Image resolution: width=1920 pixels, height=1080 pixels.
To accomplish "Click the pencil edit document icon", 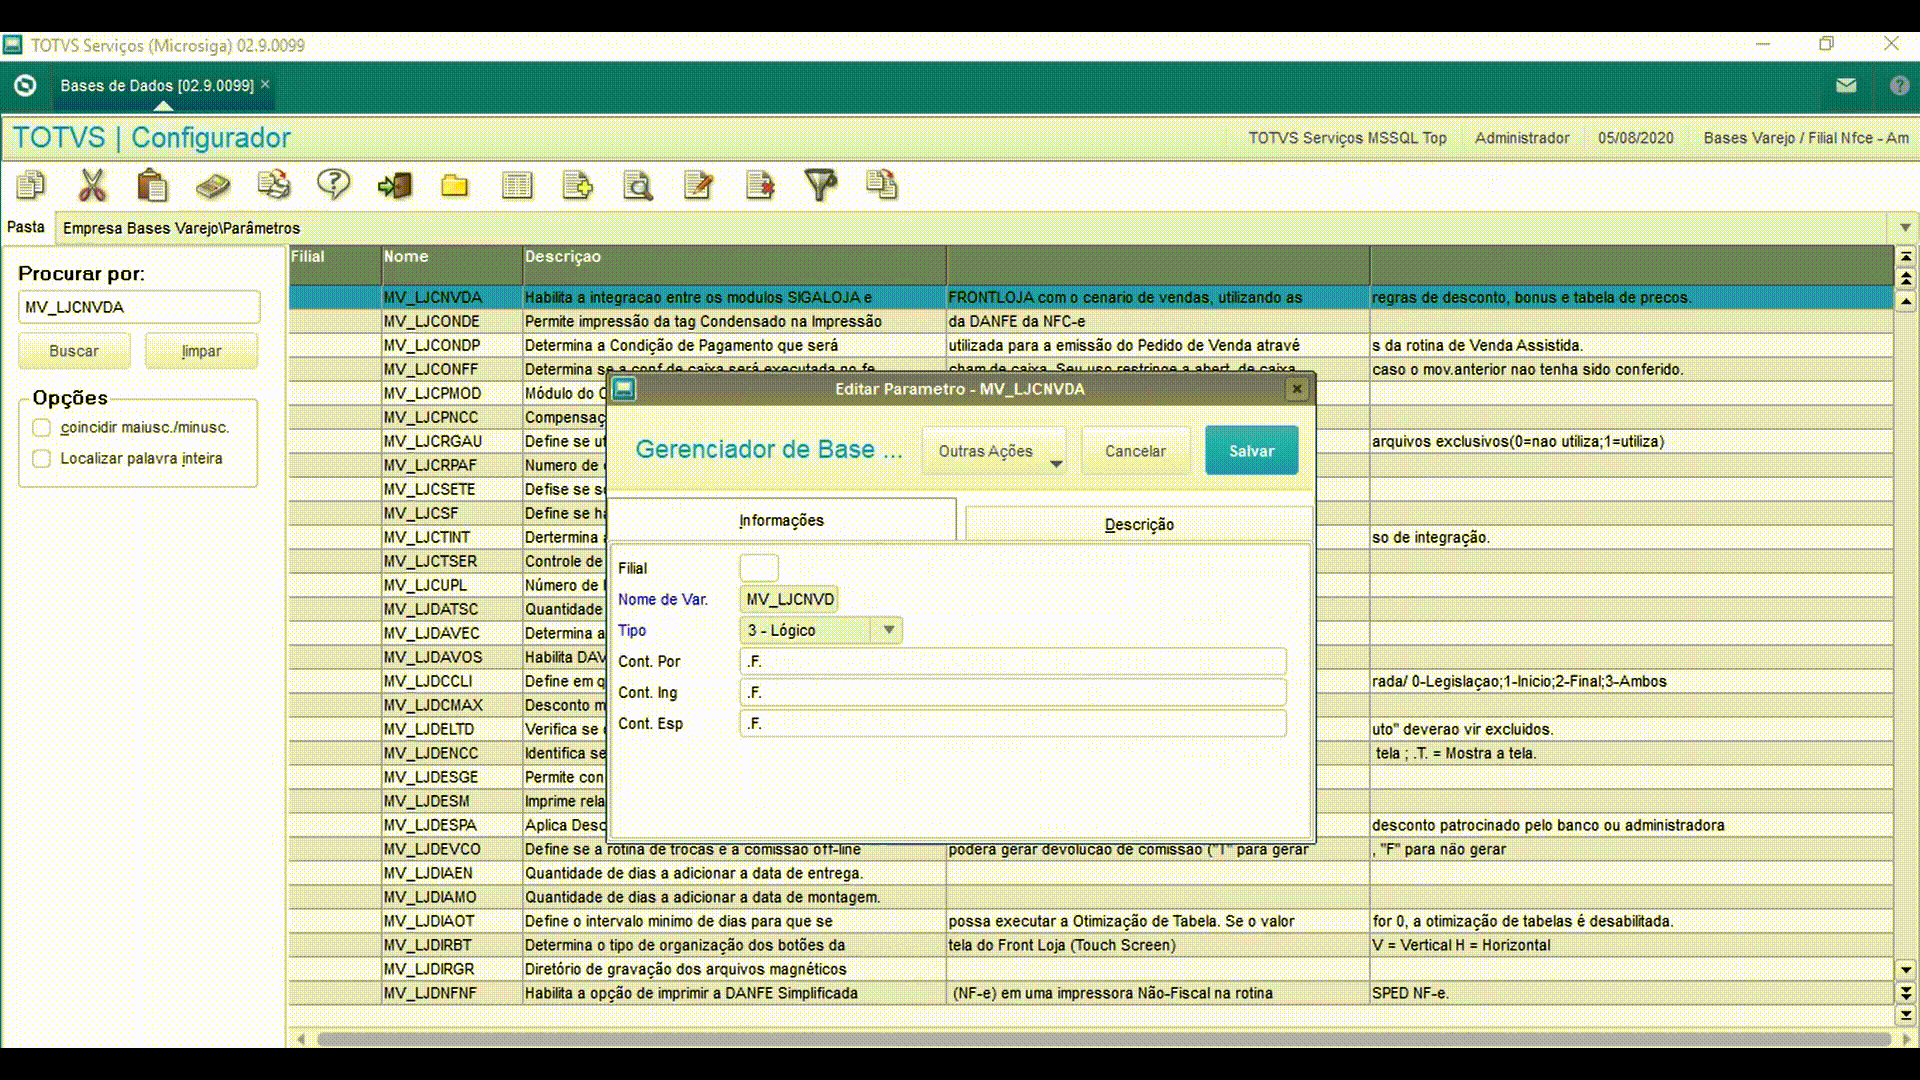I will [x=699, y=185].
